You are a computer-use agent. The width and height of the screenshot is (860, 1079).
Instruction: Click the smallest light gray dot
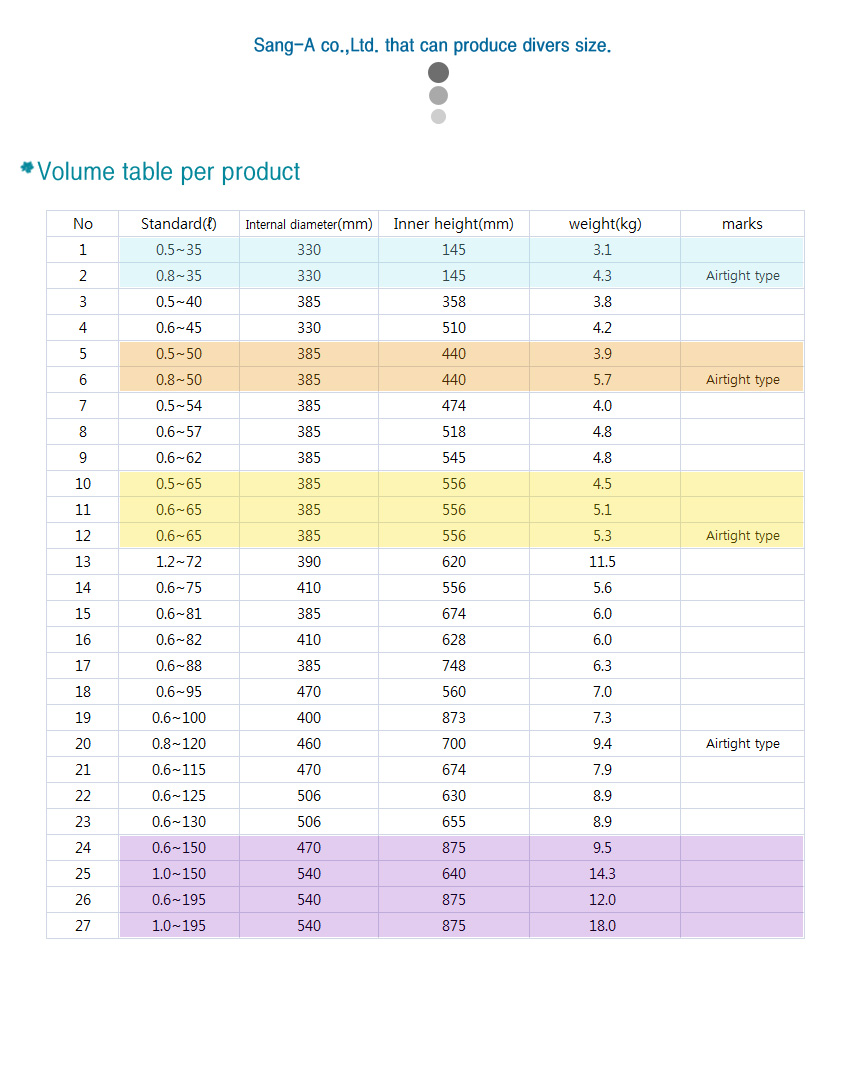pos(438,116)
